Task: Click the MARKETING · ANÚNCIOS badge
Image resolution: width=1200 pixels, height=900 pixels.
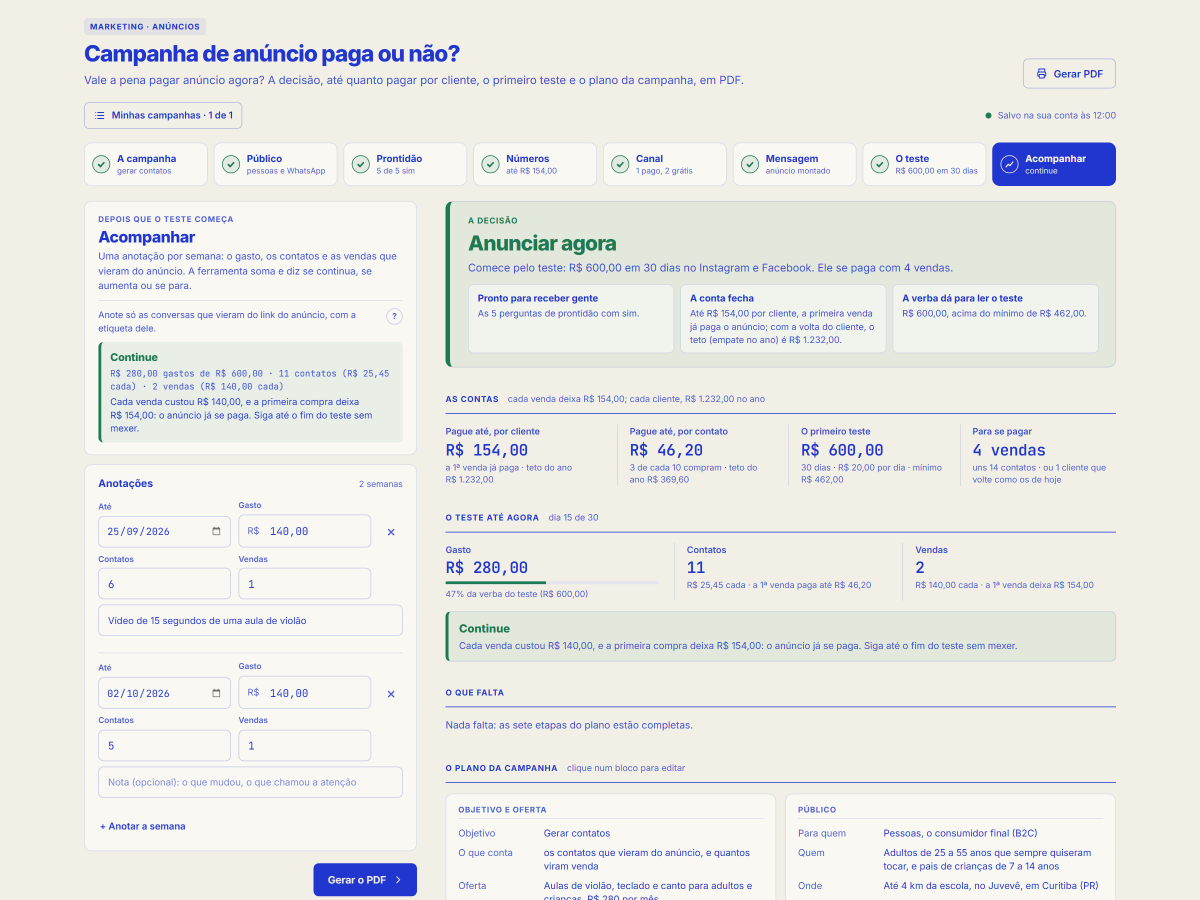Action: coord(145,27)
